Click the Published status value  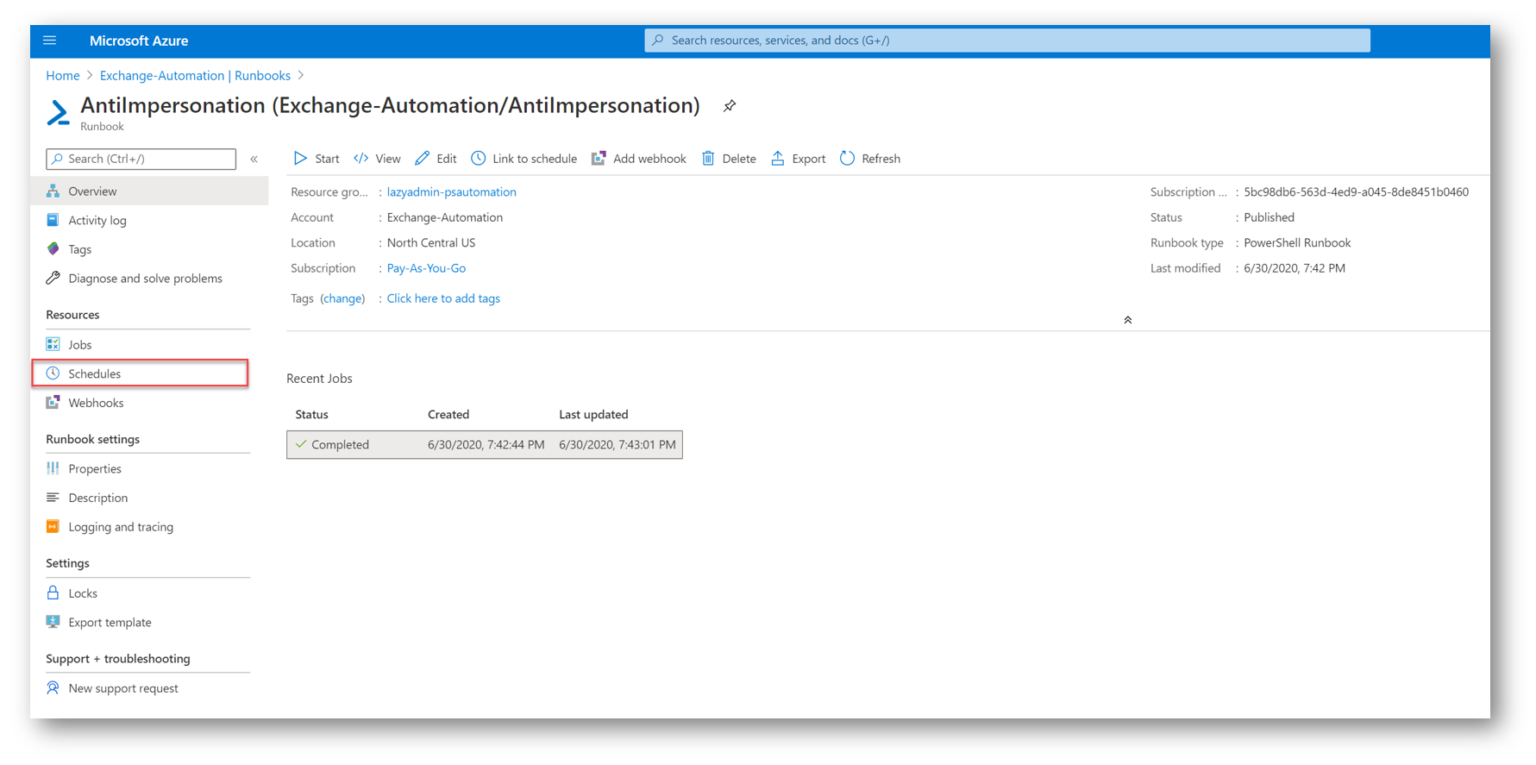pyautogui.click(x=1269, y=217)
